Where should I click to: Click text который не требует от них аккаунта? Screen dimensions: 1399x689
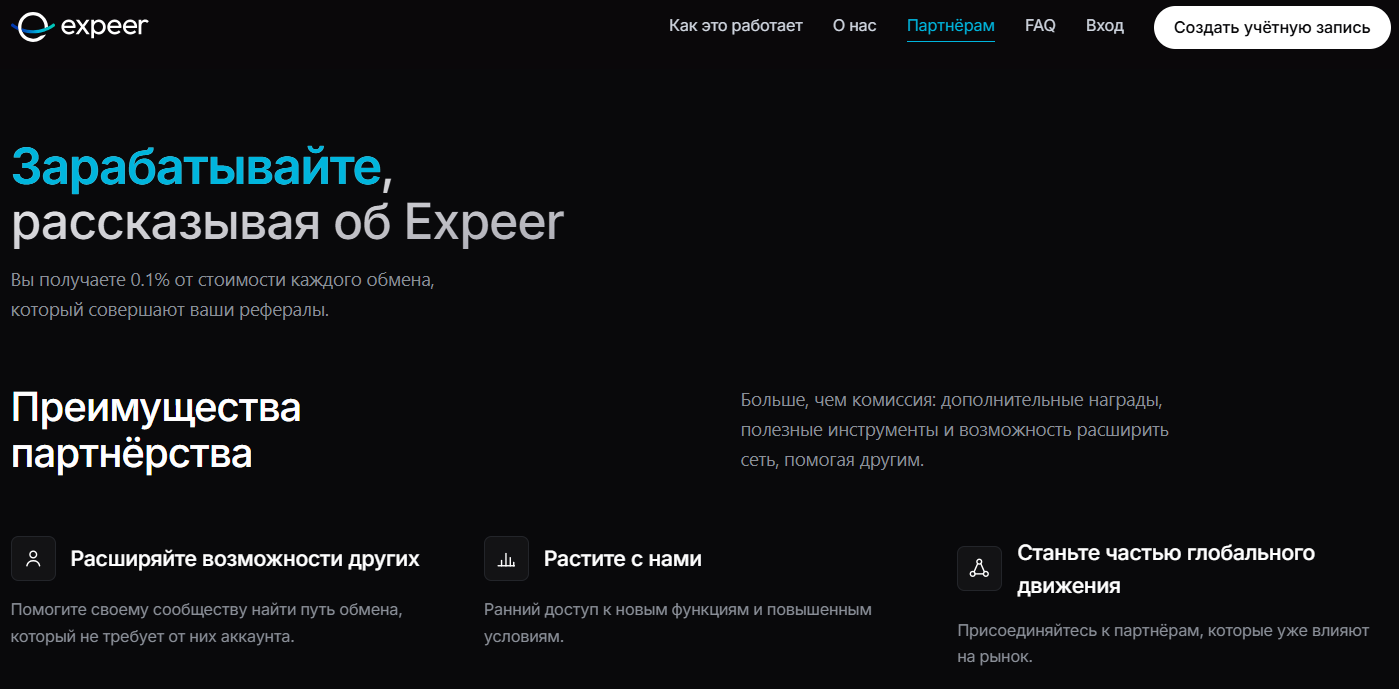[x=153, y=637]
